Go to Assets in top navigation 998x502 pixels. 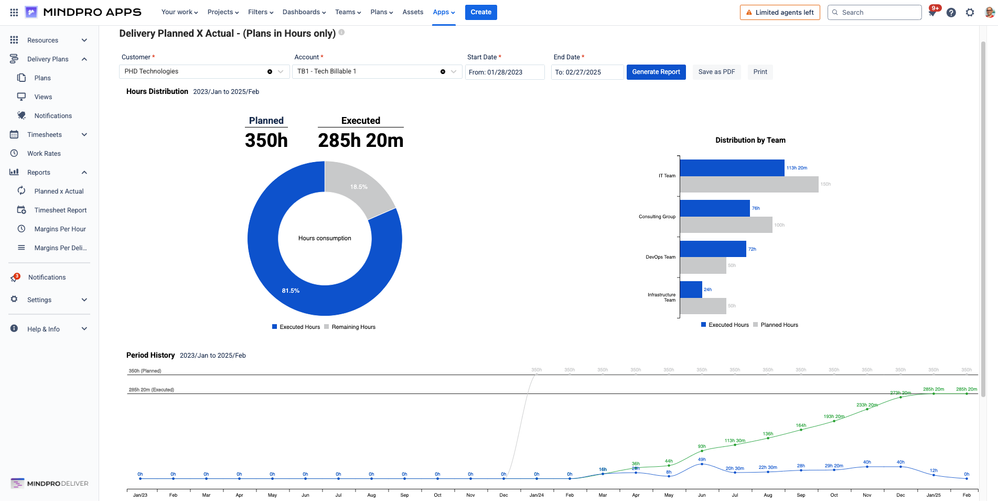412,12
